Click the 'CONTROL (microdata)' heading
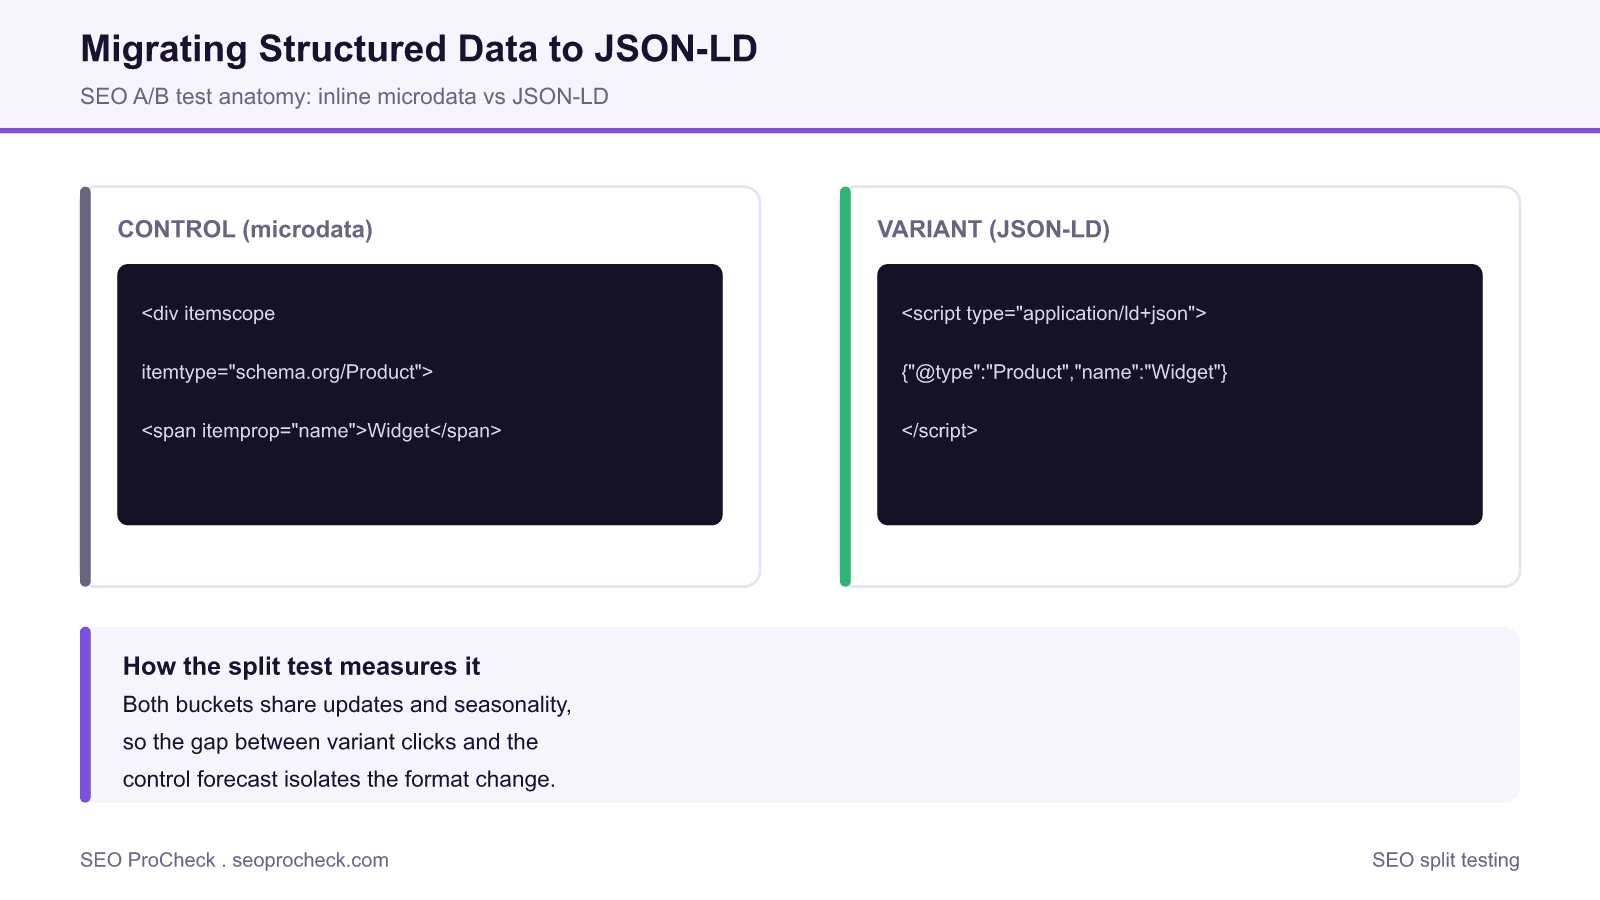Screen dimensions: 1600x900 click(x=245, y=229)
